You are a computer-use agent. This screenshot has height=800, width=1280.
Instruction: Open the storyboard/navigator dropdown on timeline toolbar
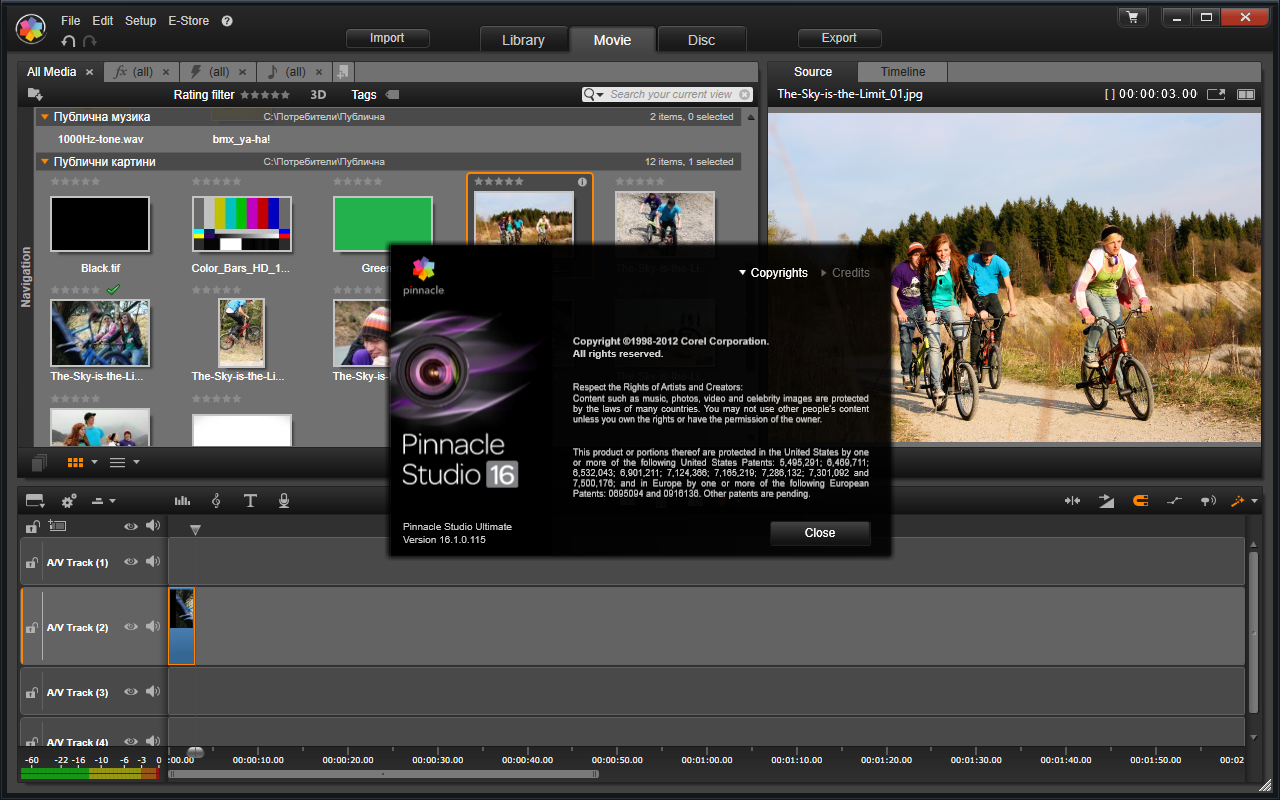36,501
